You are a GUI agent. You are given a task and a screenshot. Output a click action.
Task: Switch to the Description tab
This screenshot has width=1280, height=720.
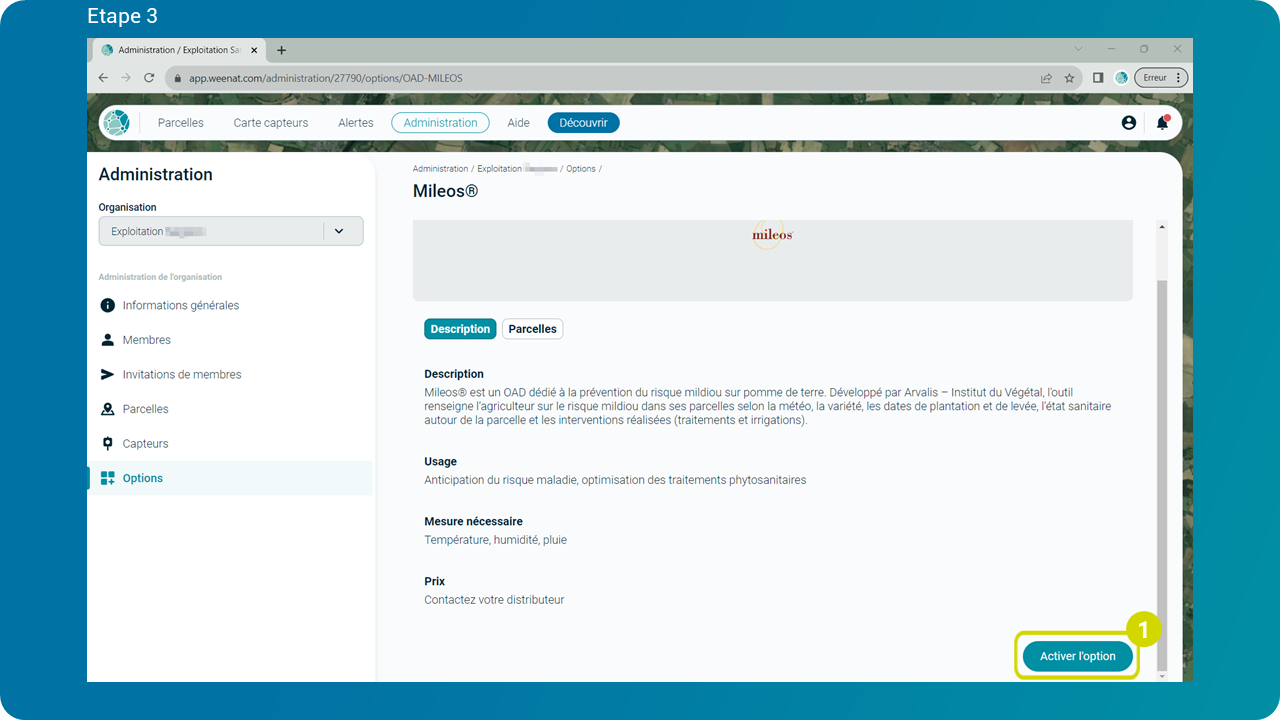pos(460,329)
